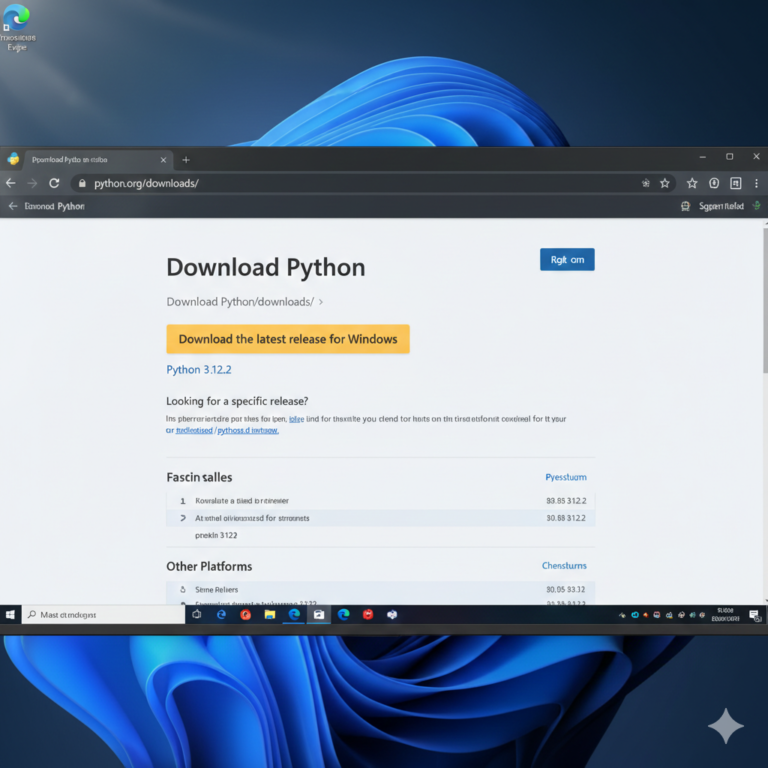Focus the taskbar search box
768x768 pixels.
coord(103,614)
